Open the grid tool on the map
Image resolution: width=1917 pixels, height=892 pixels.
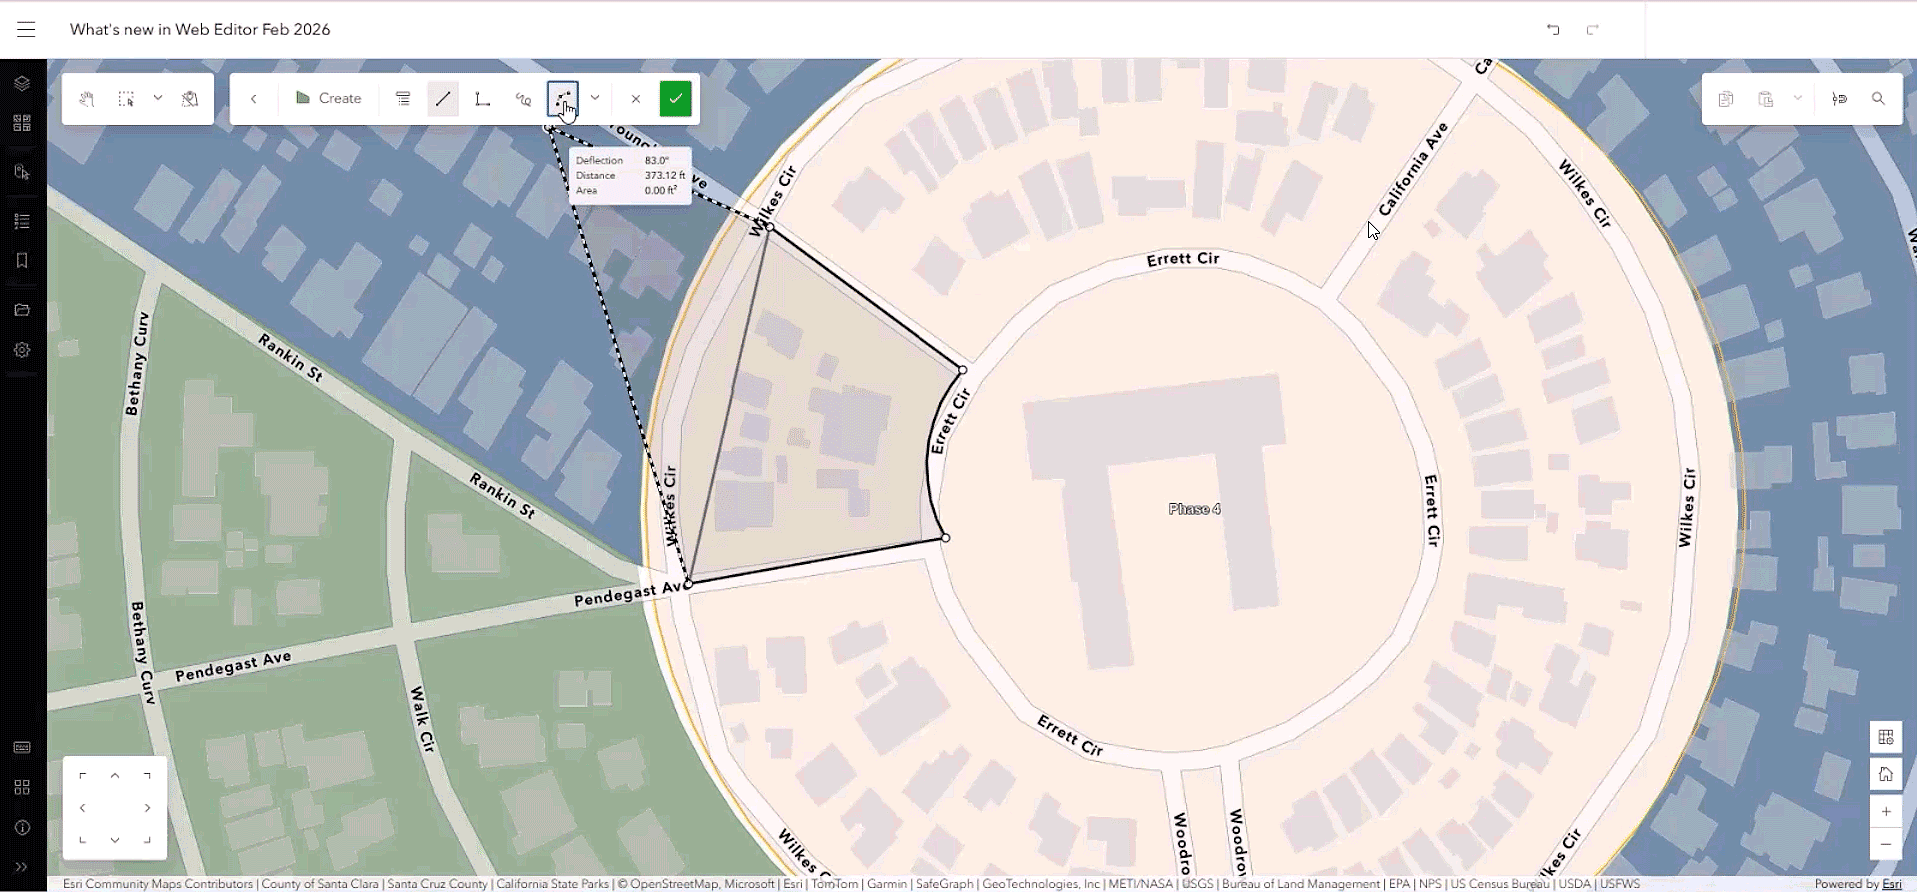point(1886,737)
